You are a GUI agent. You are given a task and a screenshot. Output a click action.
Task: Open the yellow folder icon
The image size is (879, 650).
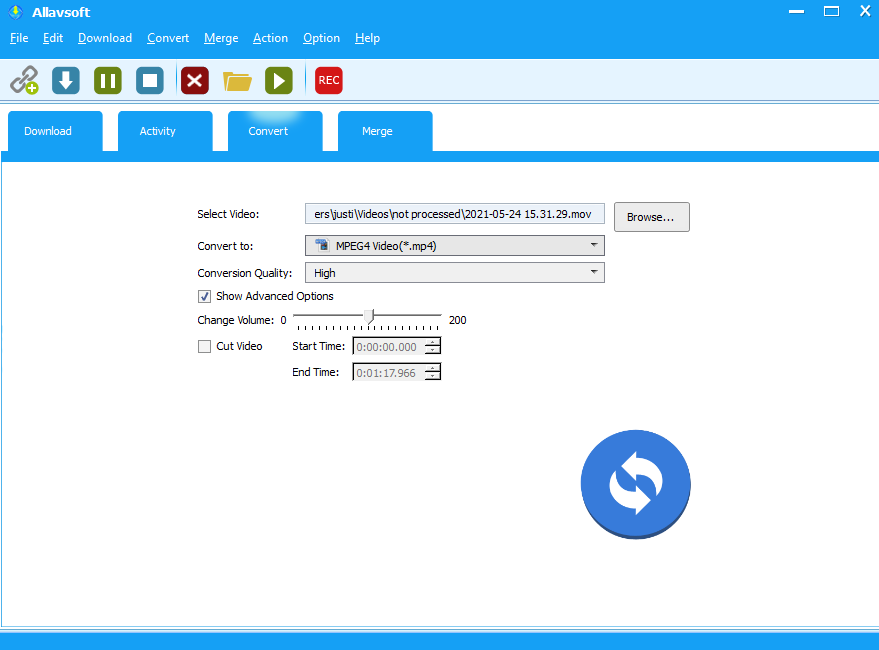[x=237, y=80]
